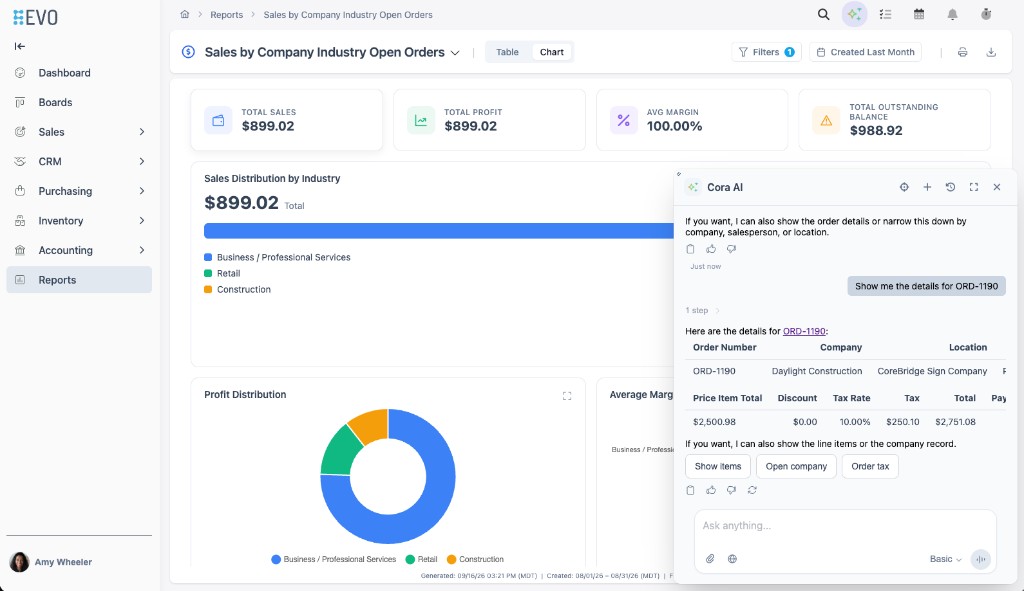Toggle Construction legend below donut chart
1024x591 pixels.
point(475,559)
